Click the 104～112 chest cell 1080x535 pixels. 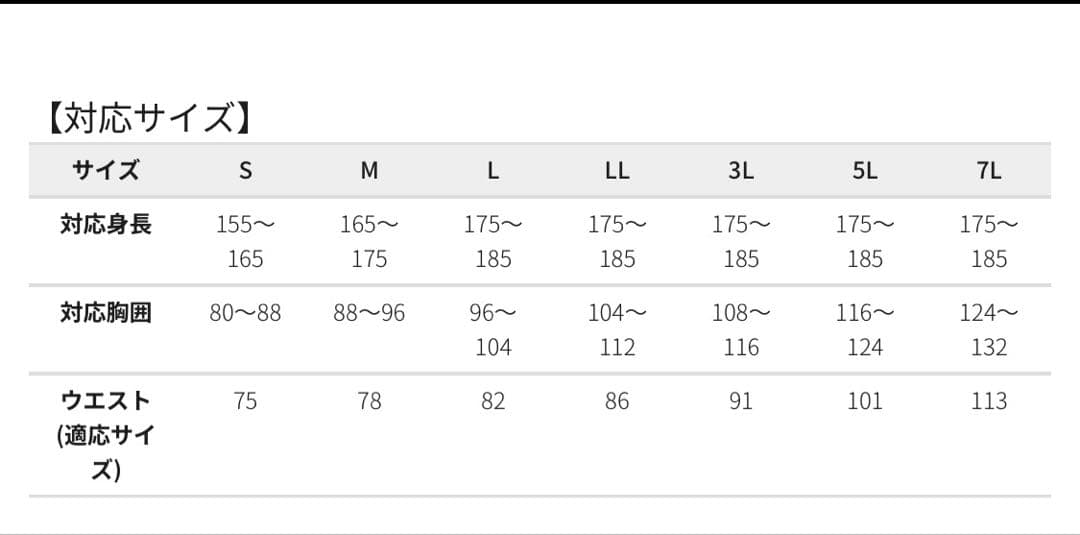(617, 330)
